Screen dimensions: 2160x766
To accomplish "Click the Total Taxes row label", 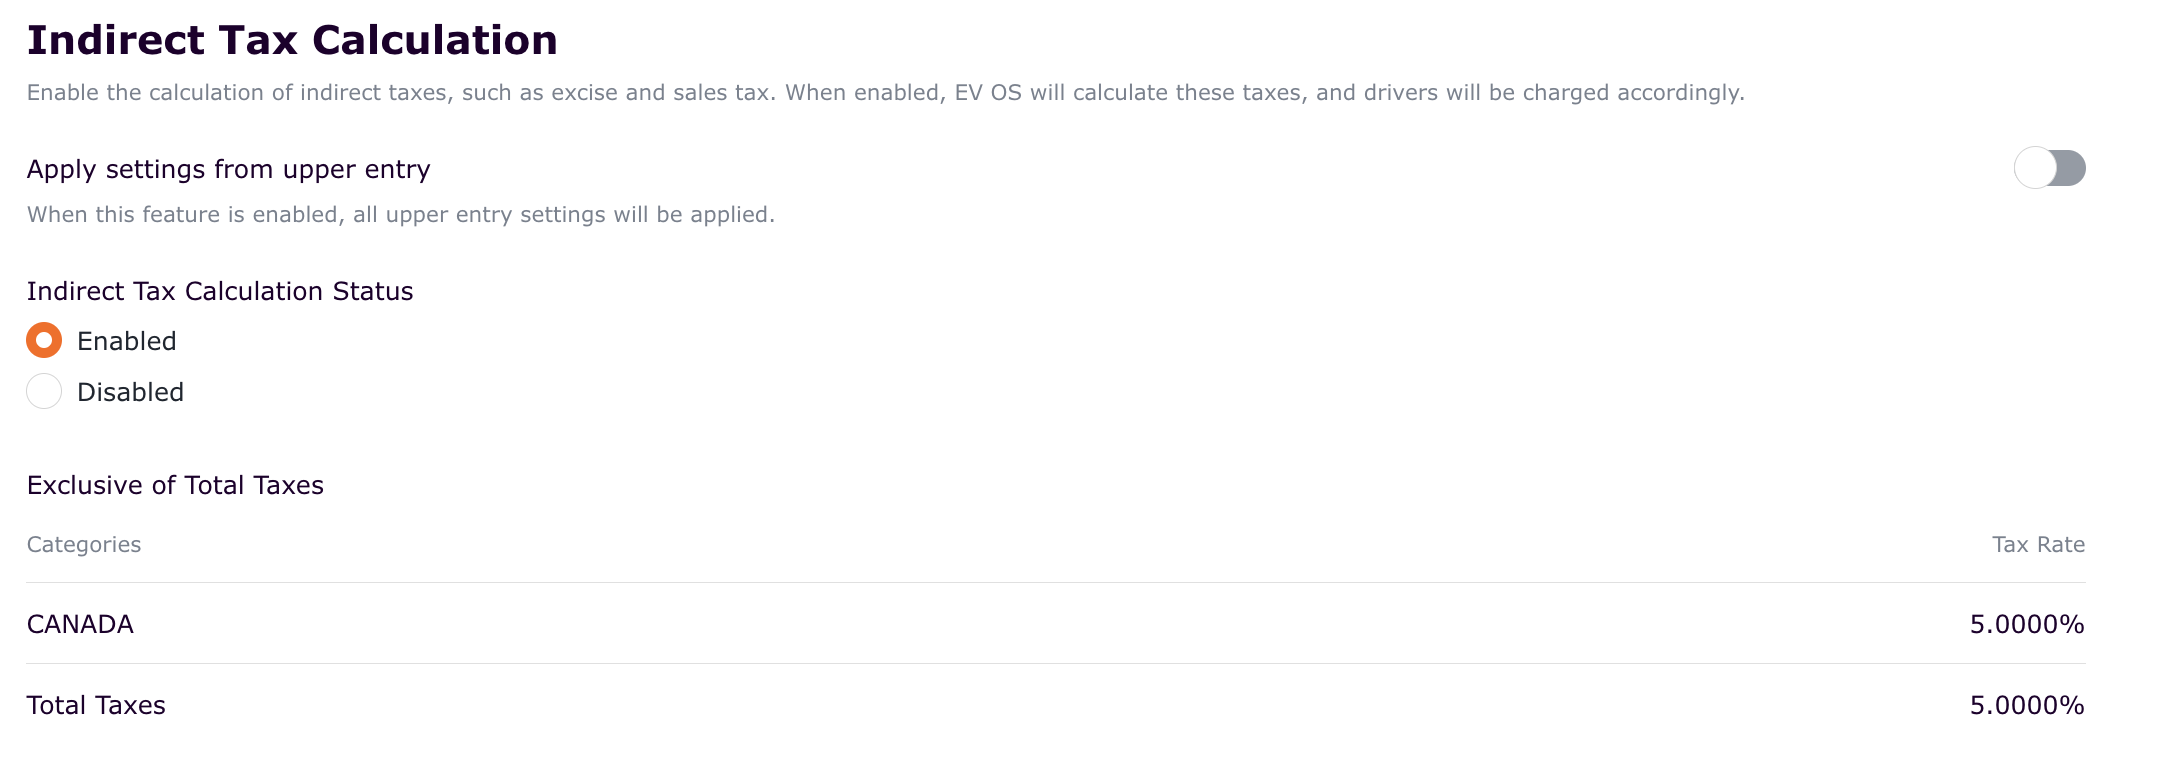I will pyautogui.click(x=96, y=706).
